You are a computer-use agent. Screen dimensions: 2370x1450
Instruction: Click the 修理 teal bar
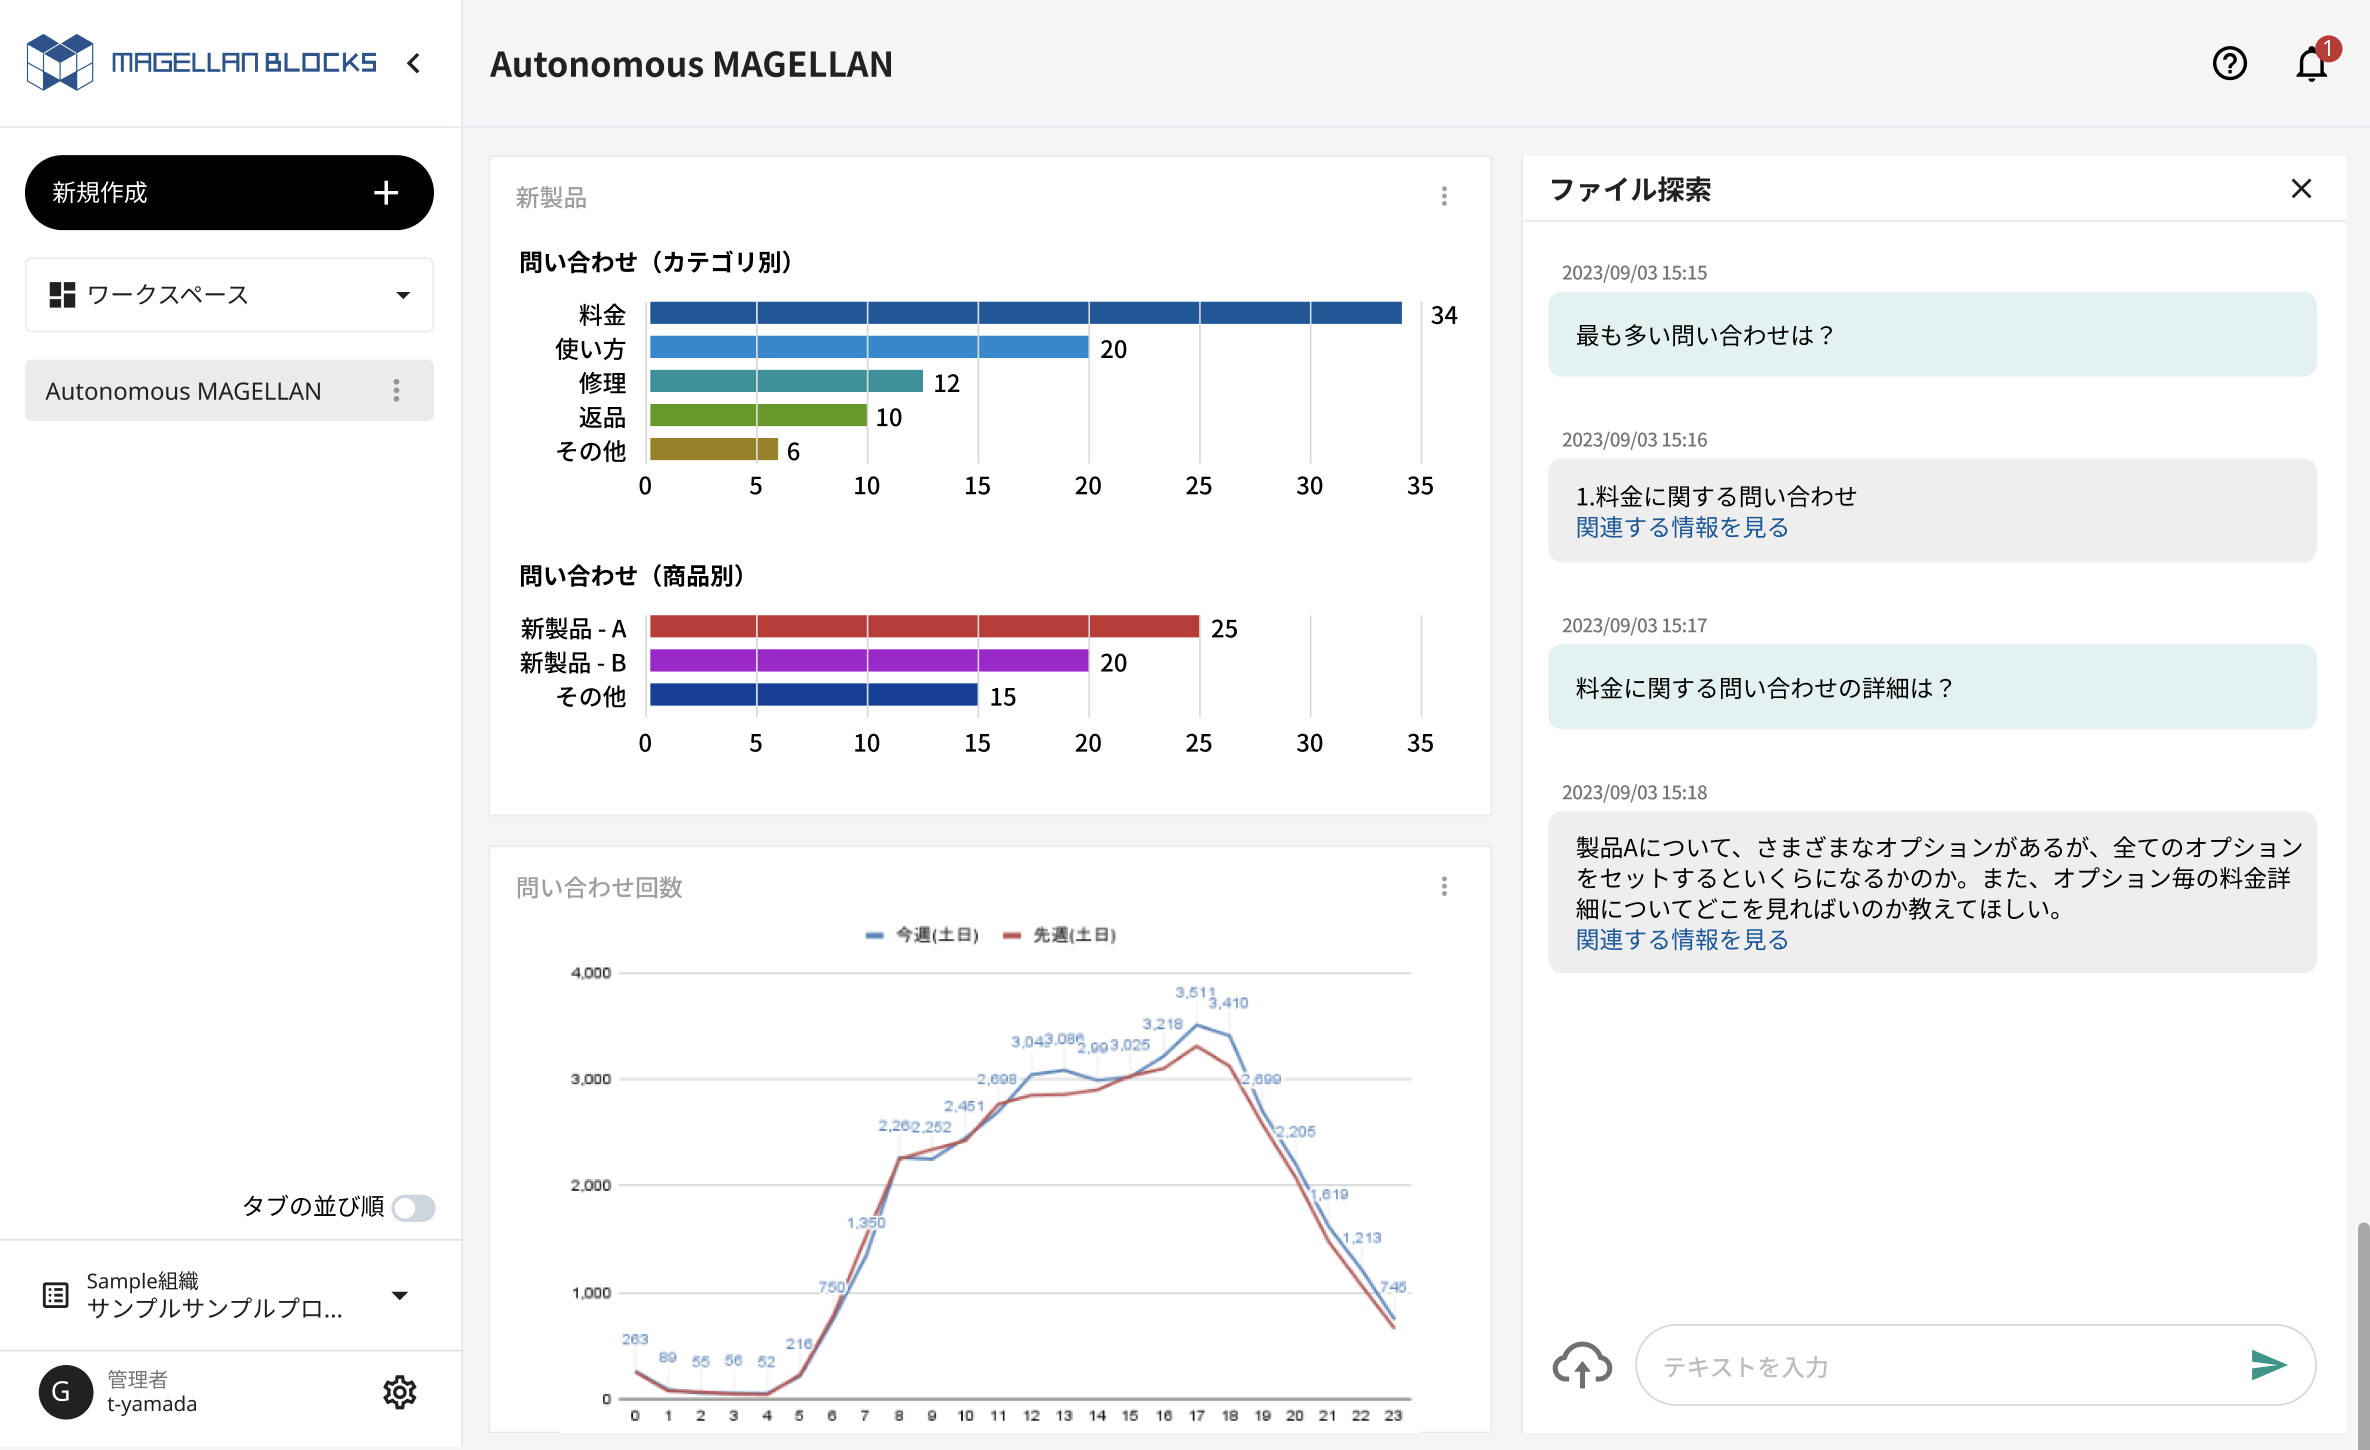pos(786,382)
